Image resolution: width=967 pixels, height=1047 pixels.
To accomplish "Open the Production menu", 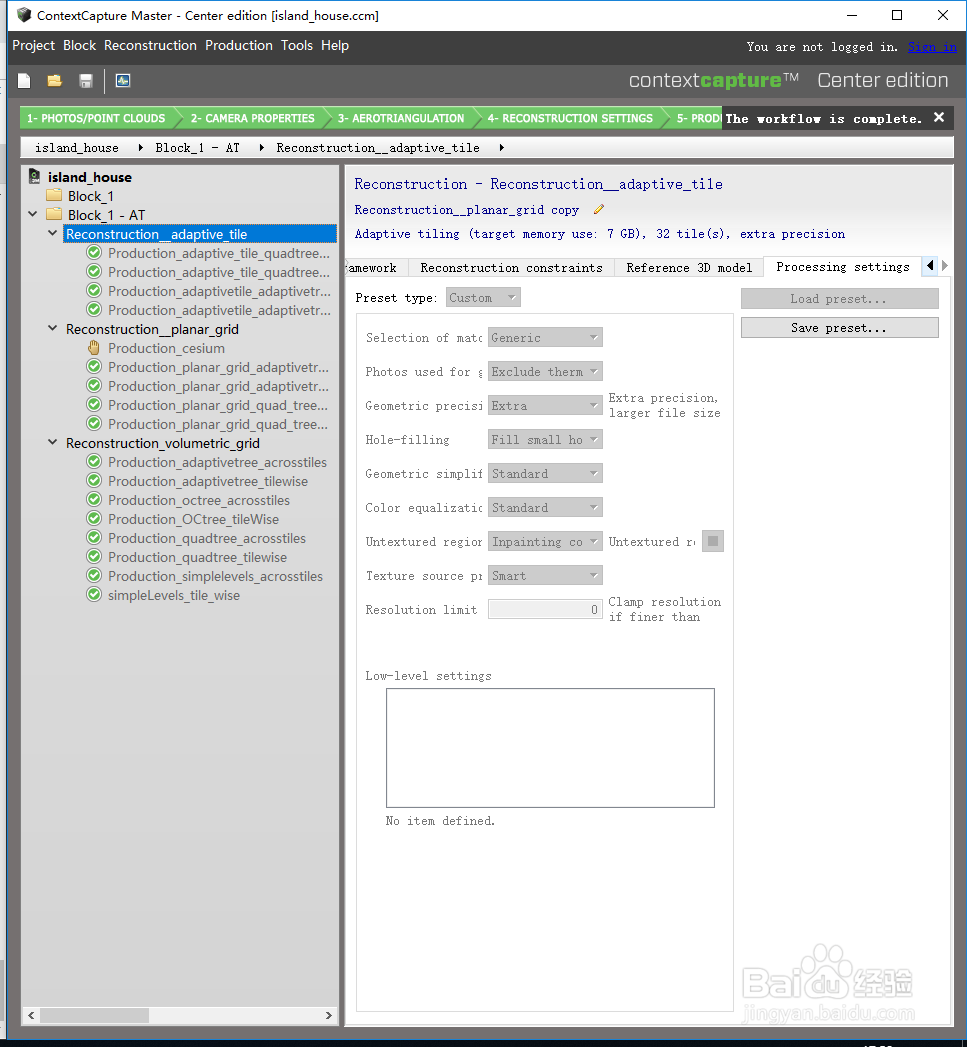I will pyautogui.click(x=238, y=45).
